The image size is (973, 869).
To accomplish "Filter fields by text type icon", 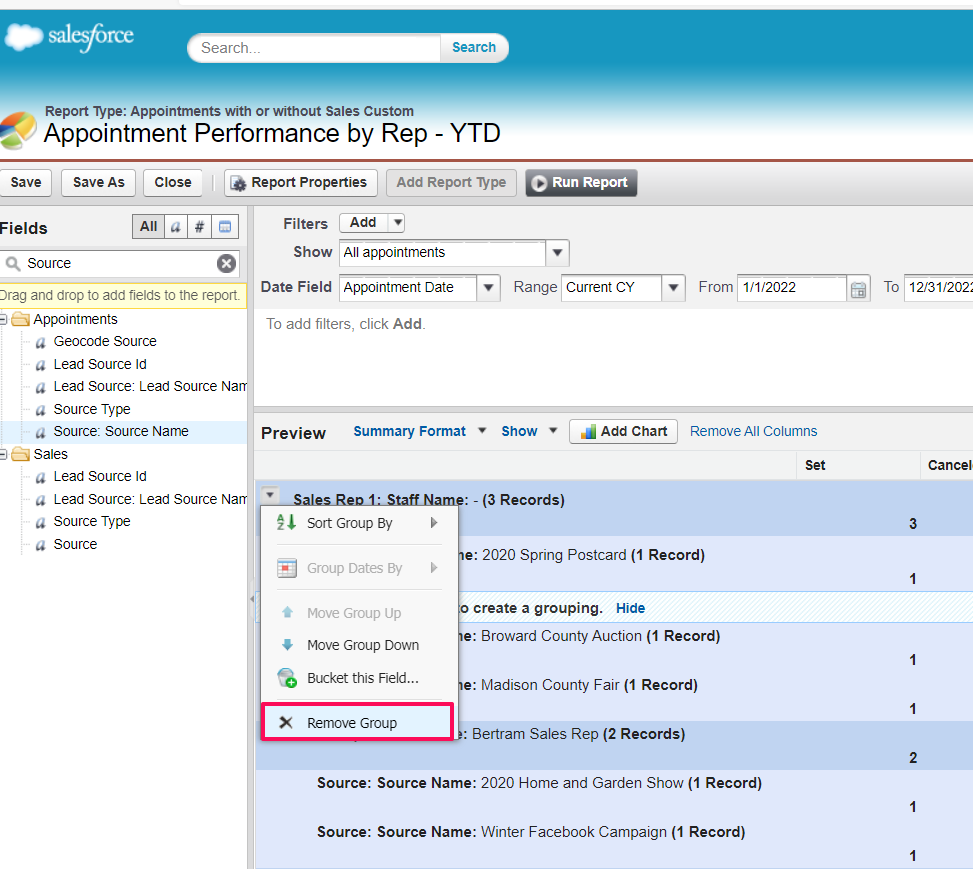I will click(x=176, y=227).
